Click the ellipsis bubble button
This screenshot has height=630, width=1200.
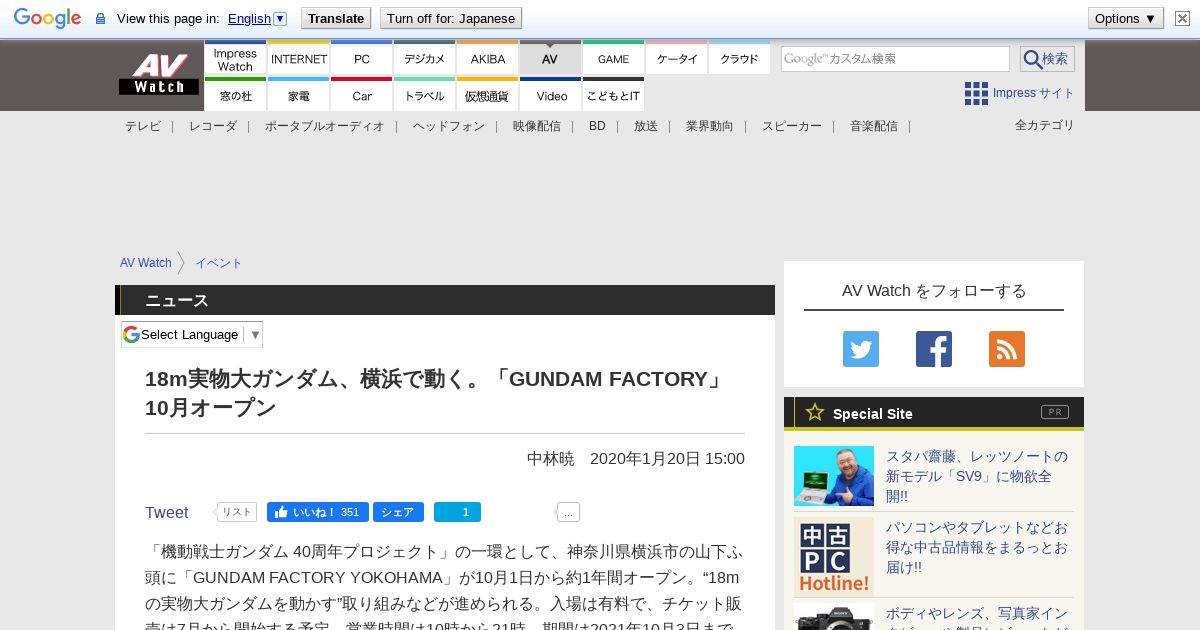(x=568, y=512)
